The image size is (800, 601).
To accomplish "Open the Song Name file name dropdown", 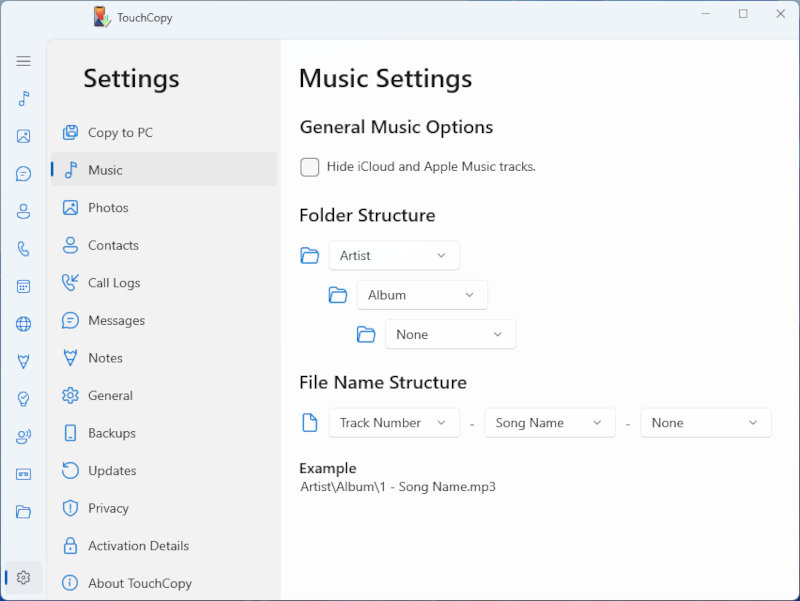I will tap(549, 423).
